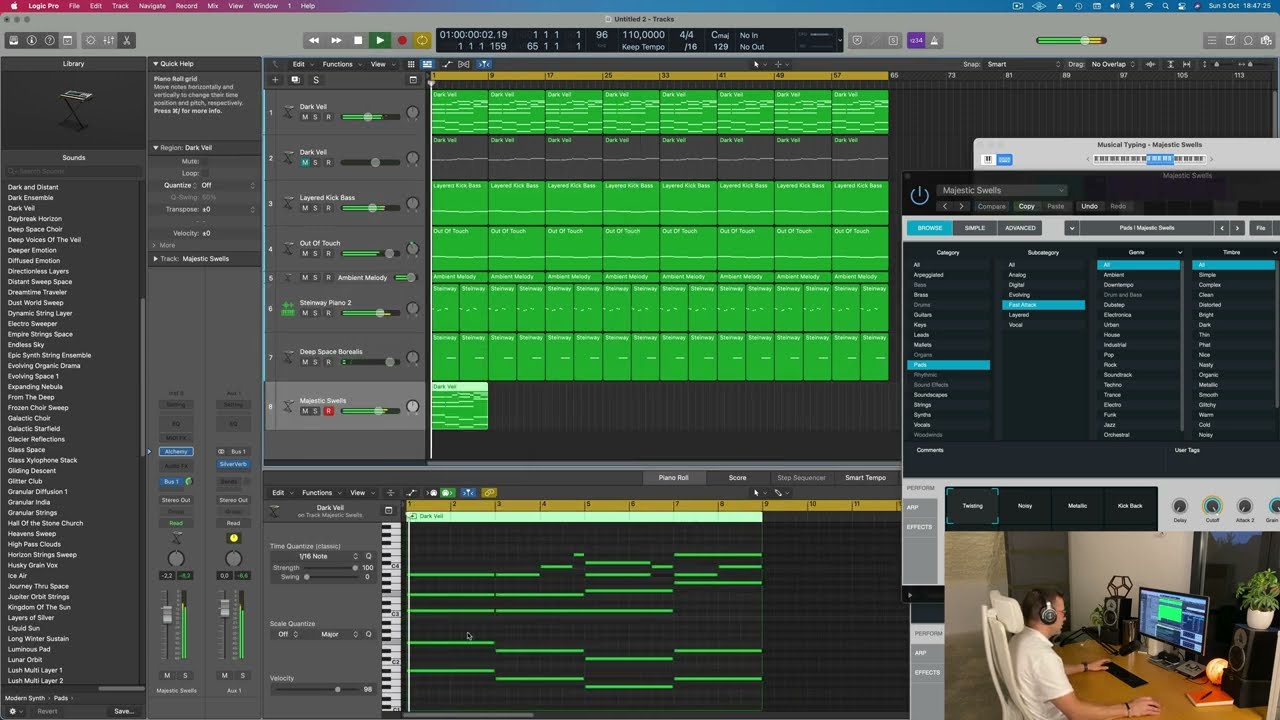Image resolution: width=1280 pixels, height=720 pixels.
Task: Toggle the automation view icon in Tracks toolbar
Action: click(x=446, y=64)
